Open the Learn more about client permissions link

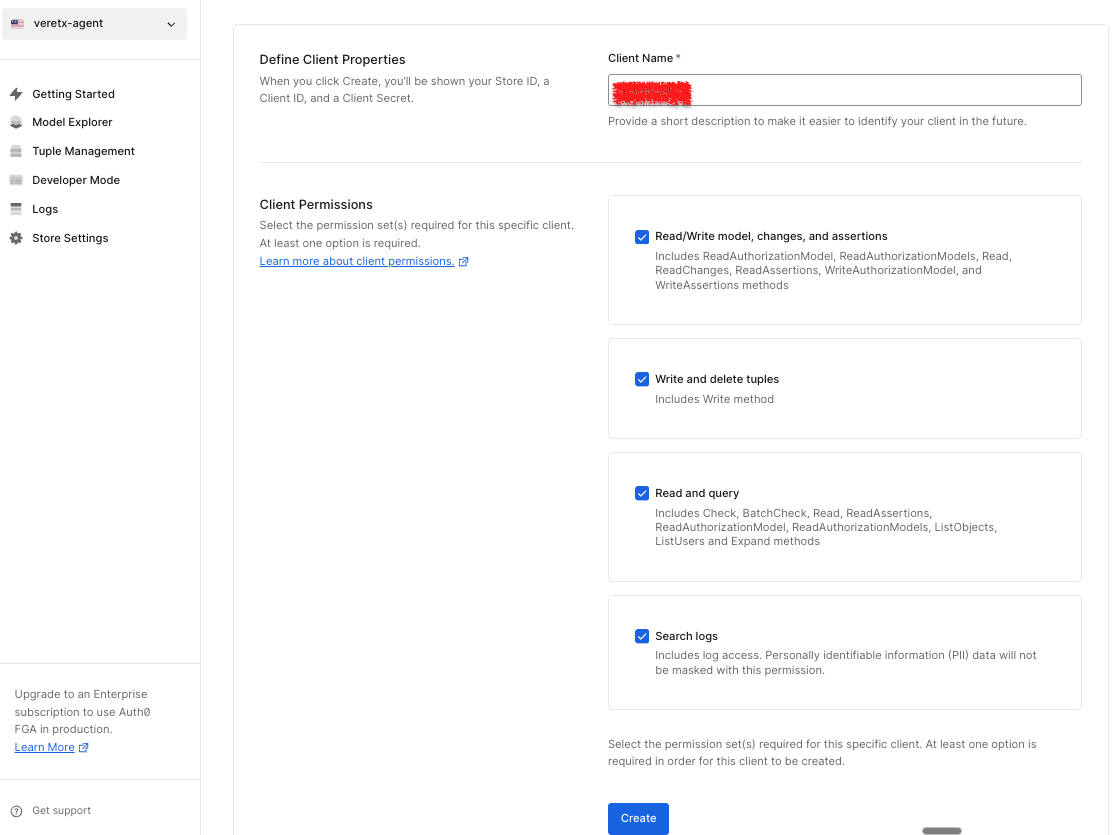click(x=357, y=261)
